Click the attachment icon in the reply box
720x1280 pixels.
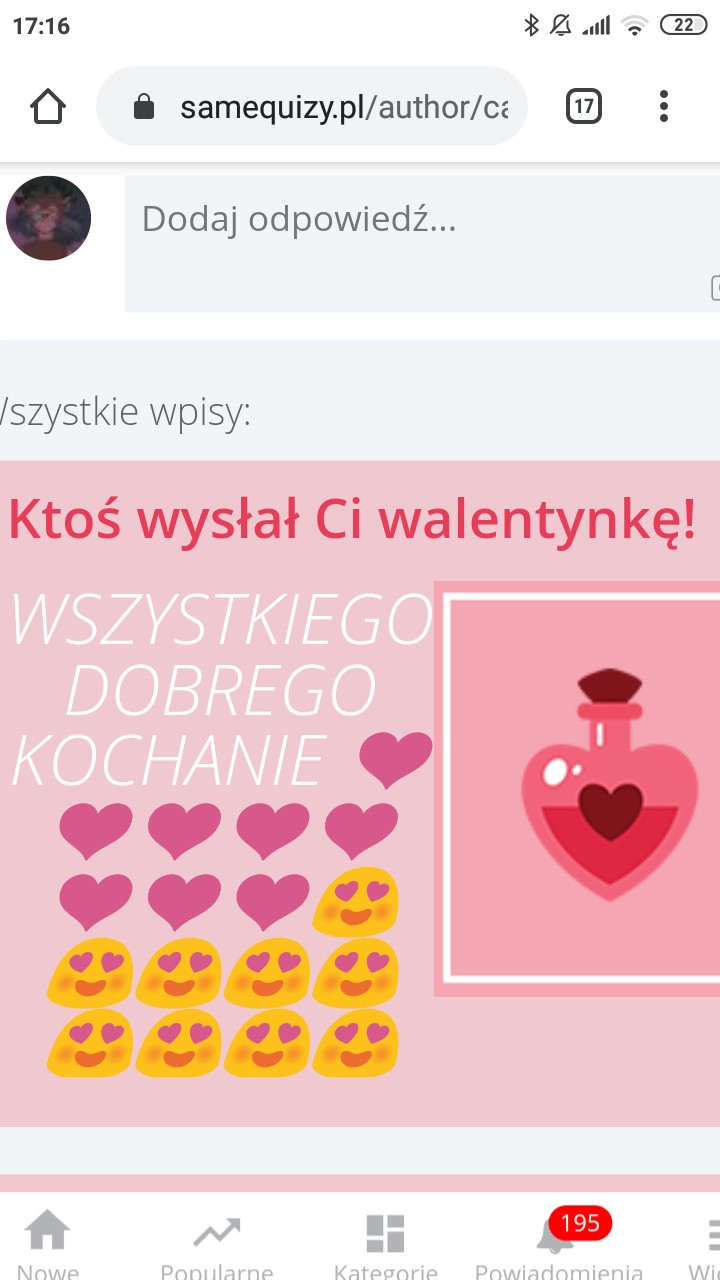tap(715, 288)
